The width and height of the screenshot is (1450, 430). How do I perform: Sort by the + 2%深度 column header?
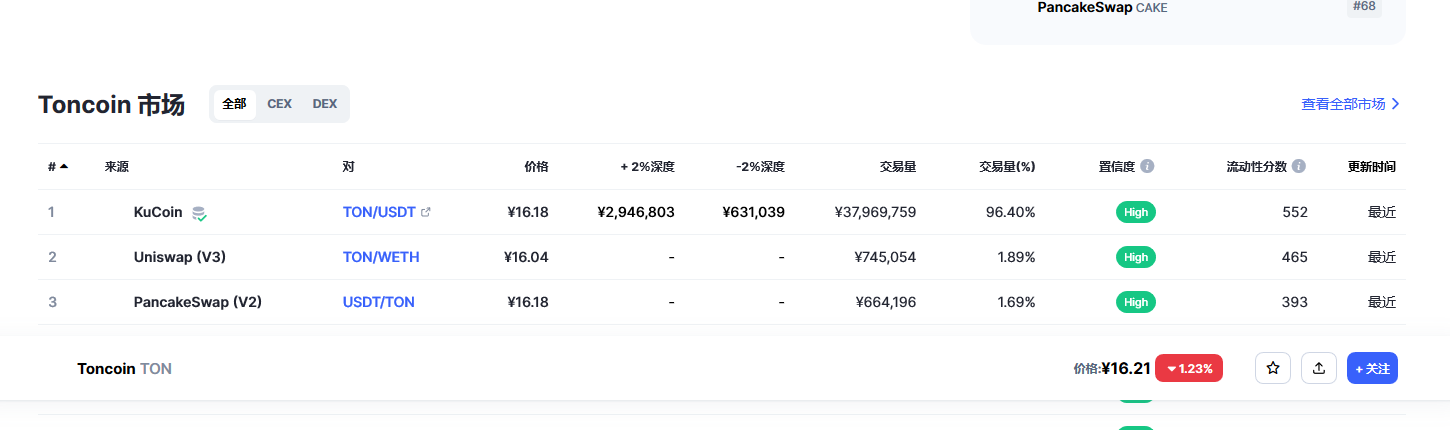647,166
